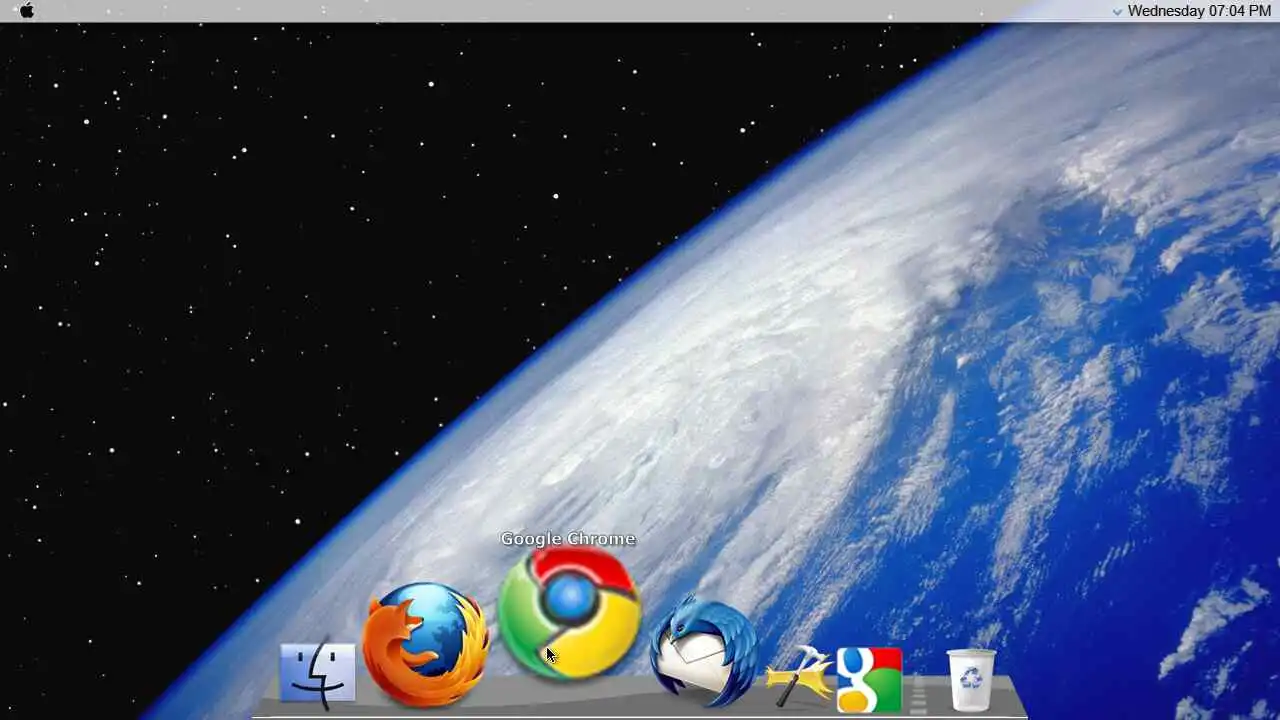Open the Google icon in the dock
Image resolution: width=1280 pixels, height=720 pixels.
click(x=869, y=681)
